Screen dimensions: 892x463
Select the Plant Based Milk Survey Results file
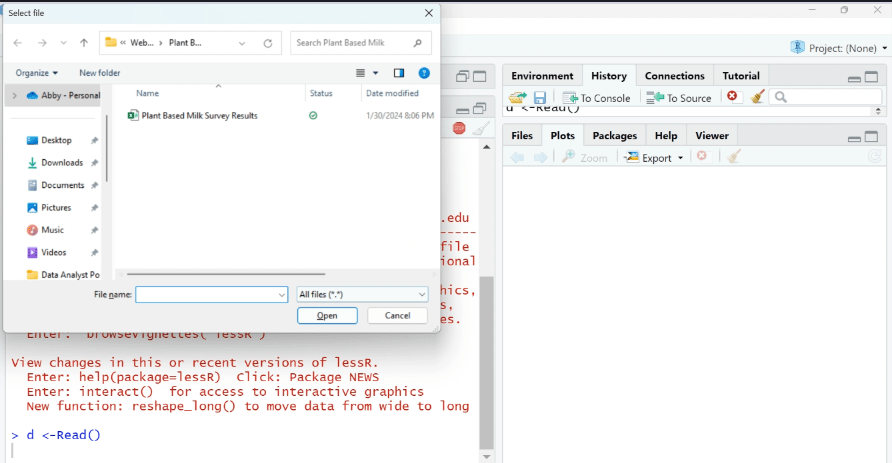[199, 116]
